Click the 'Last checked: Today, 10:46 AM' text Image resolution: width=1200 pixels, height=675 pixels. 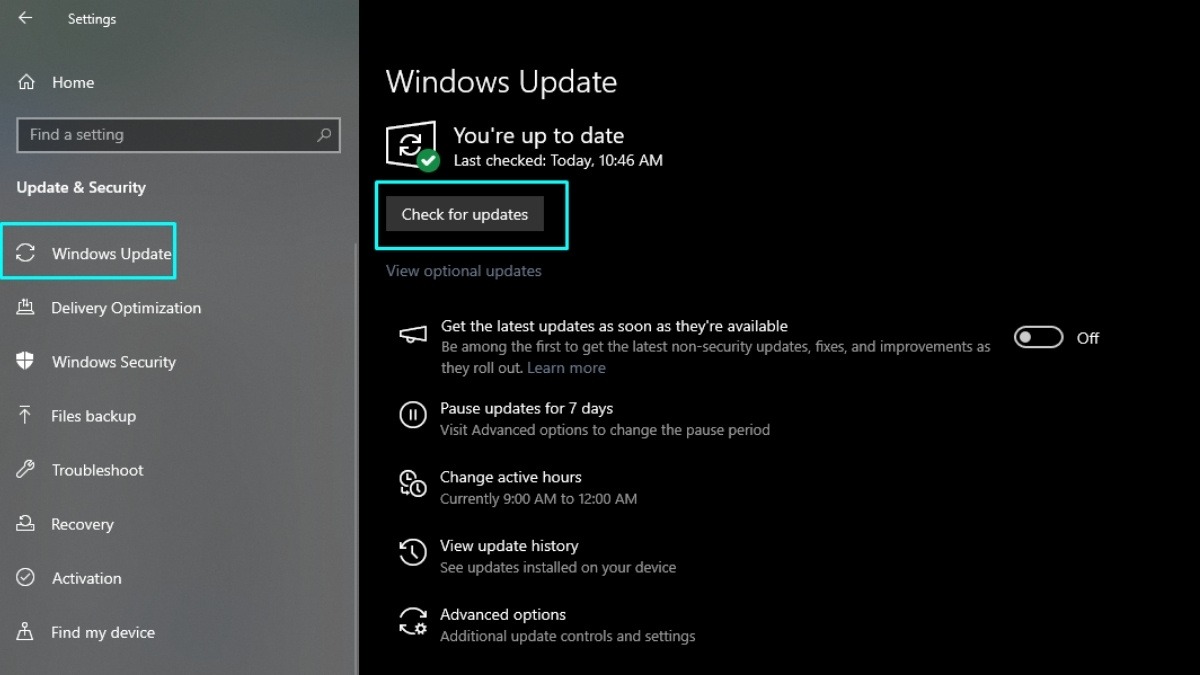(558, 160)
